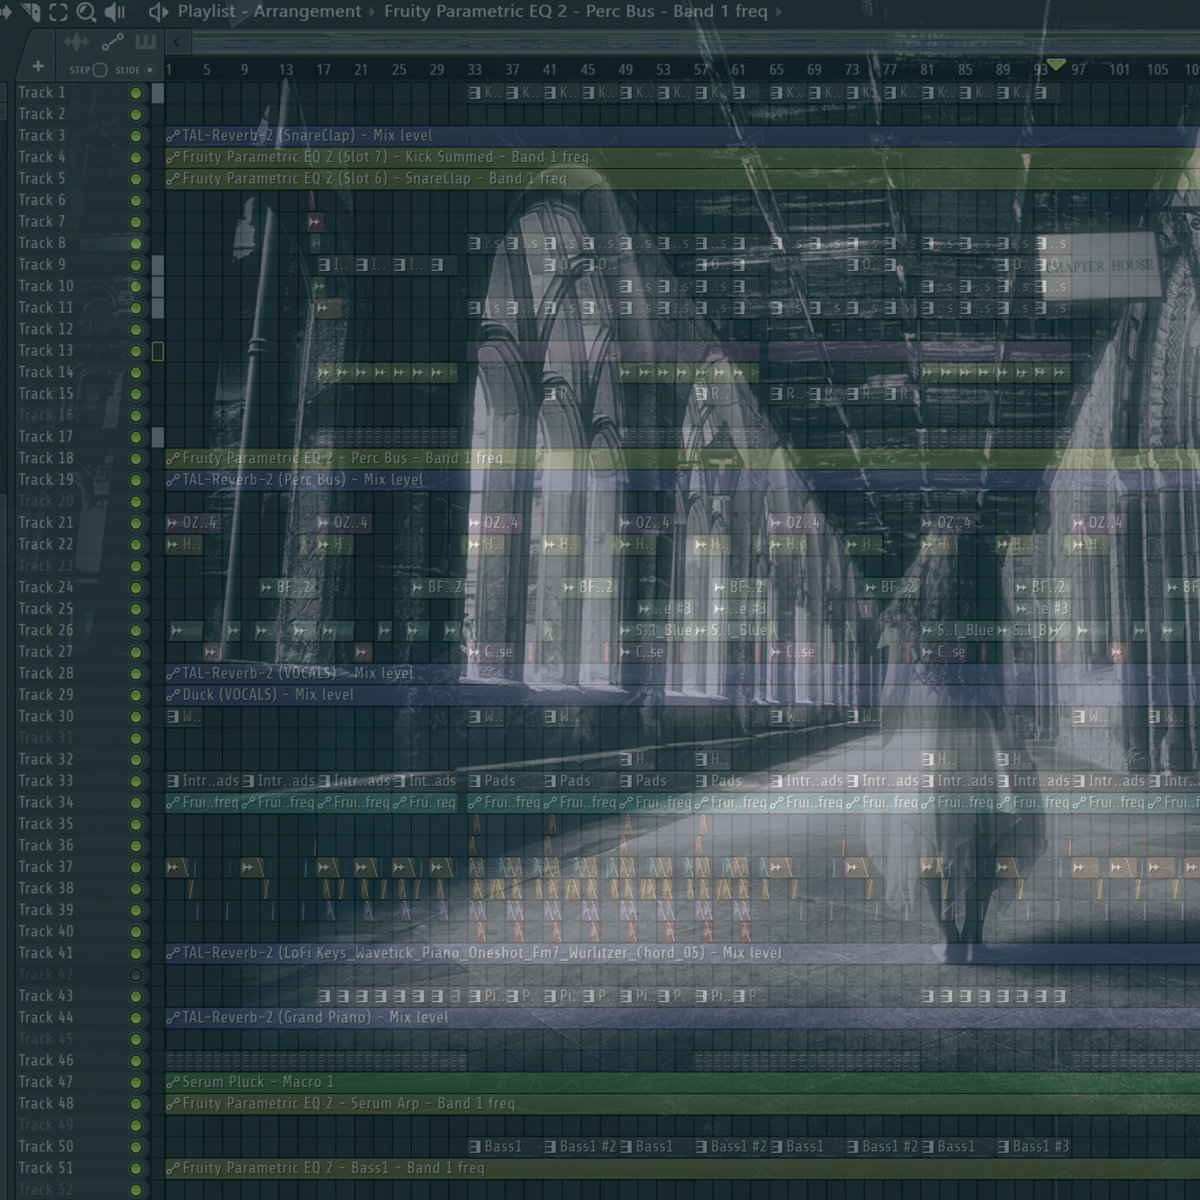The height and width of the screenshot is (1200, 1200).
Task: Toggle the STEP editing mode checkbox
Action: 99,70
